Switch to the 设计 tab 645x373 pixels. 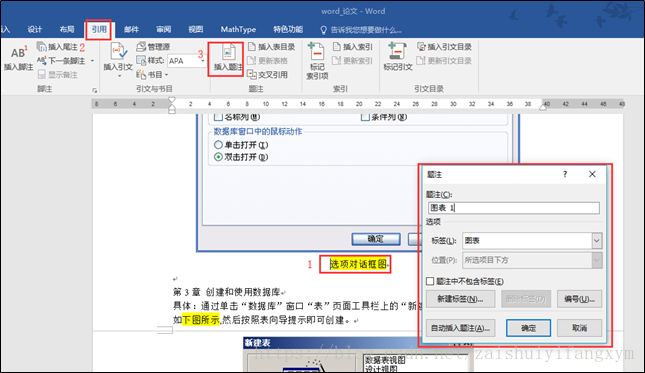pyautogui.click(x=35, y=29)
